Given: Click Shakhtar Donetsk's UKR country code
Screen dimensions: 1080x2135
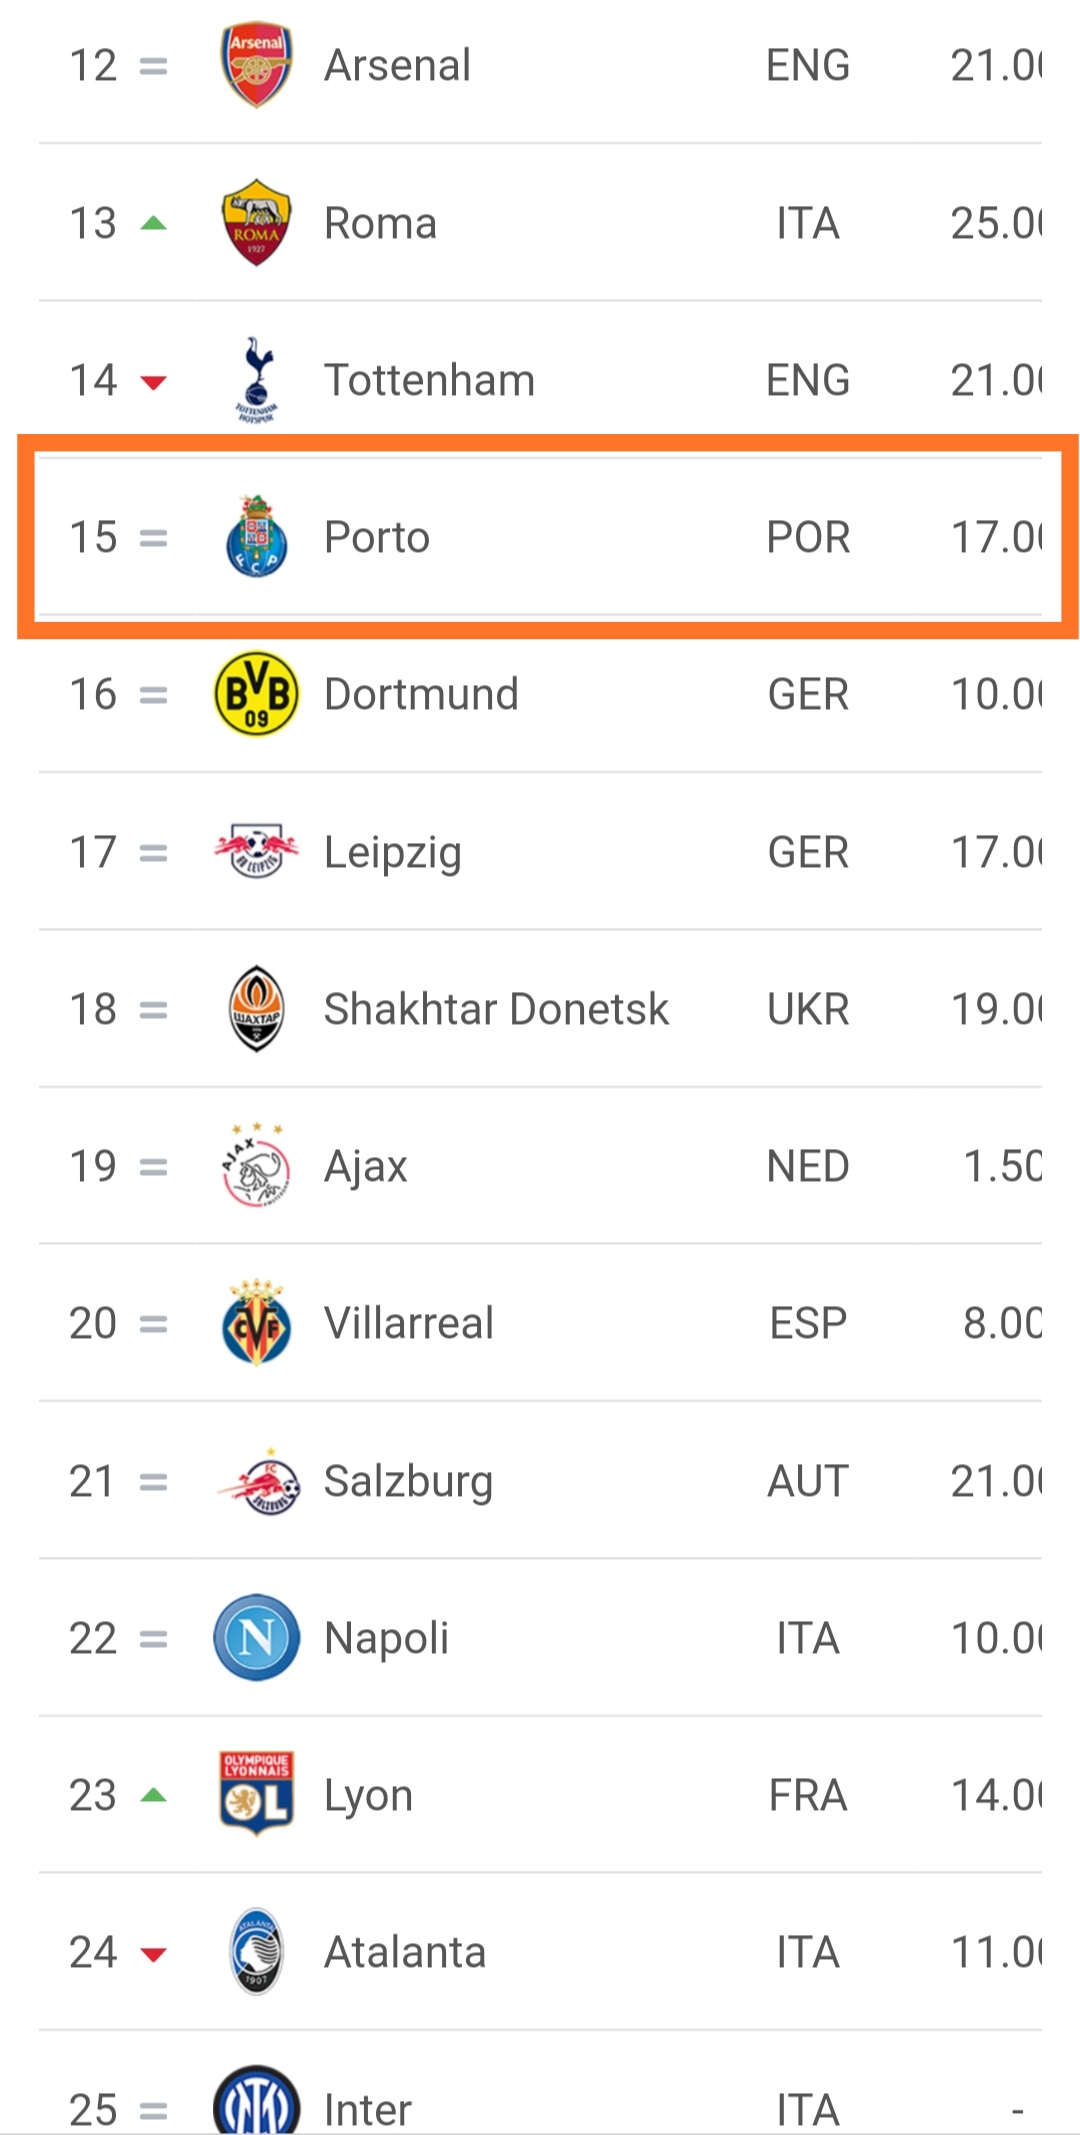Looking at the screenshot, I should click(808, 1009).
